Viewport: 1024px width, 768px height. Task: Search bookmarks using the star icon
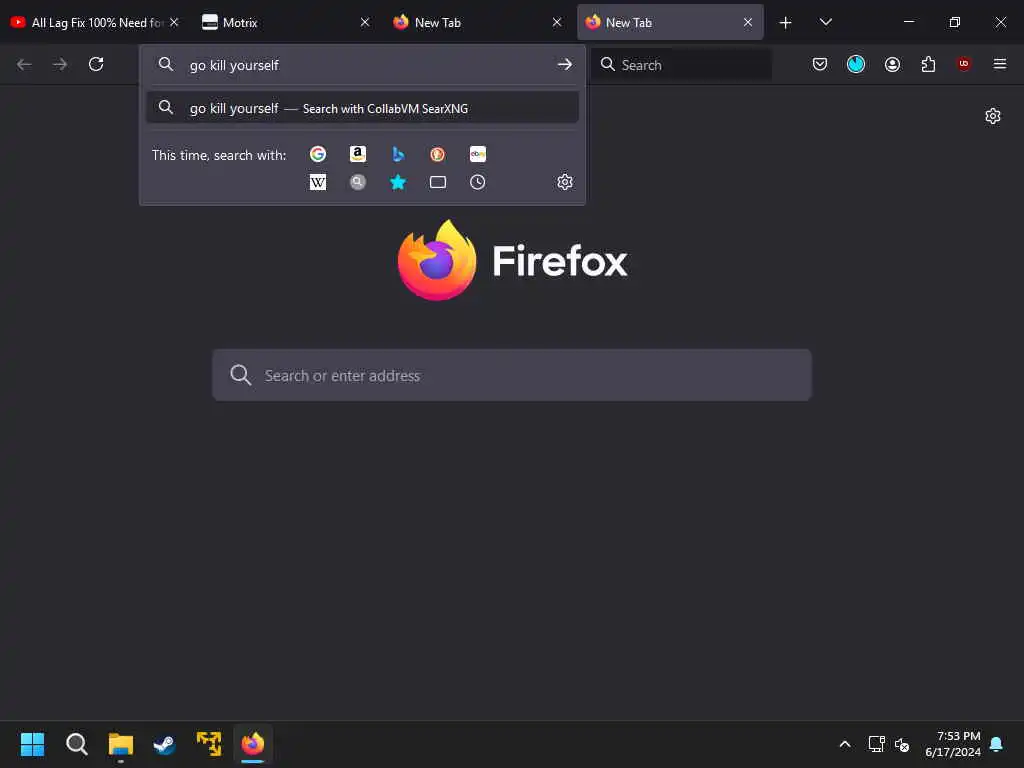[398, 182]
